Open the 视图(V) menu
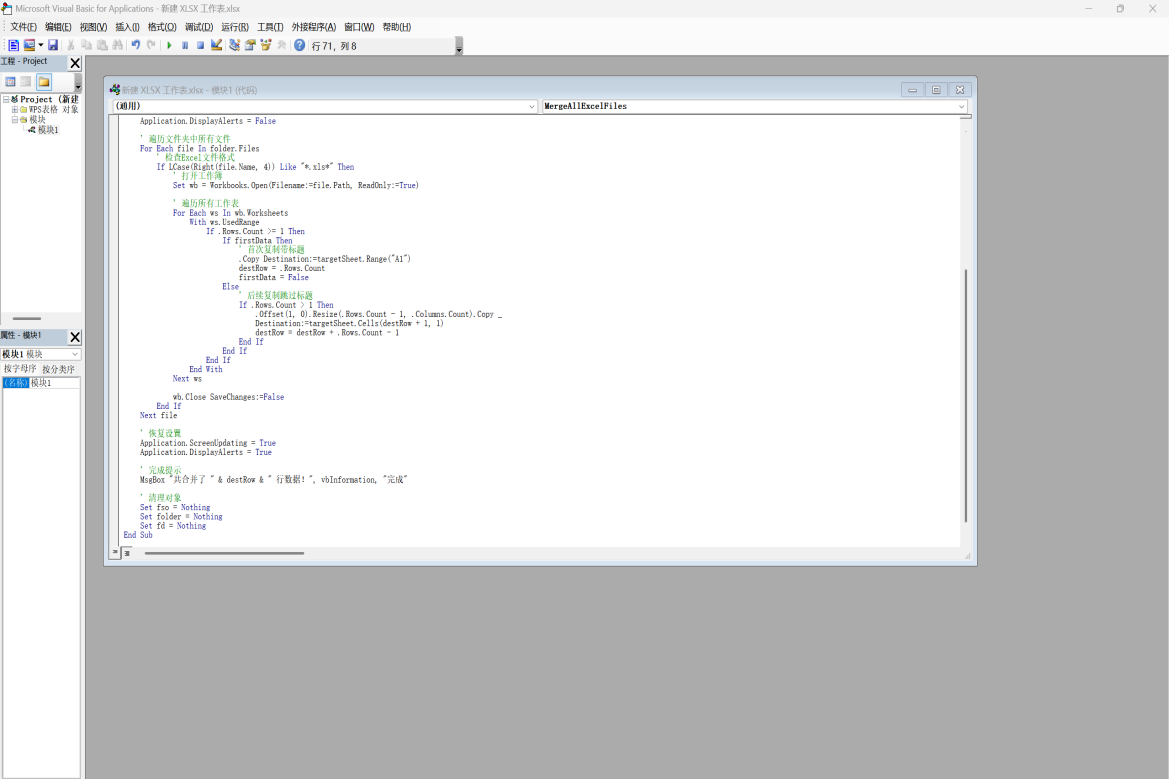Screen dimensions: 1169x779 click(x=93, y=27)
